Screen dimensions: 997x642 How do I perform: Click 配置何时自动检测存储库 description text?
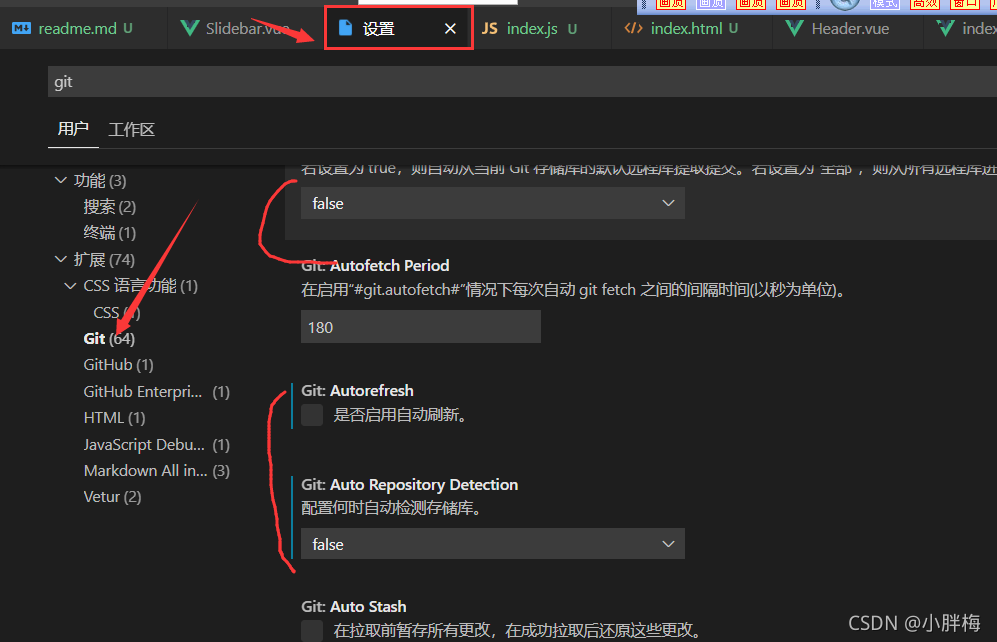[391, 508]
